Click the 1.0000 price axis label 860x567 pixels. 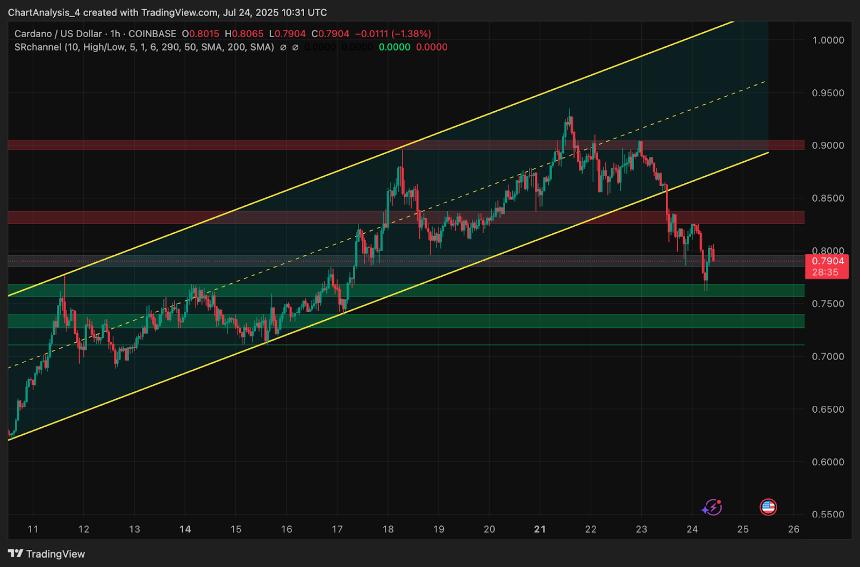(x=827, y=40)
